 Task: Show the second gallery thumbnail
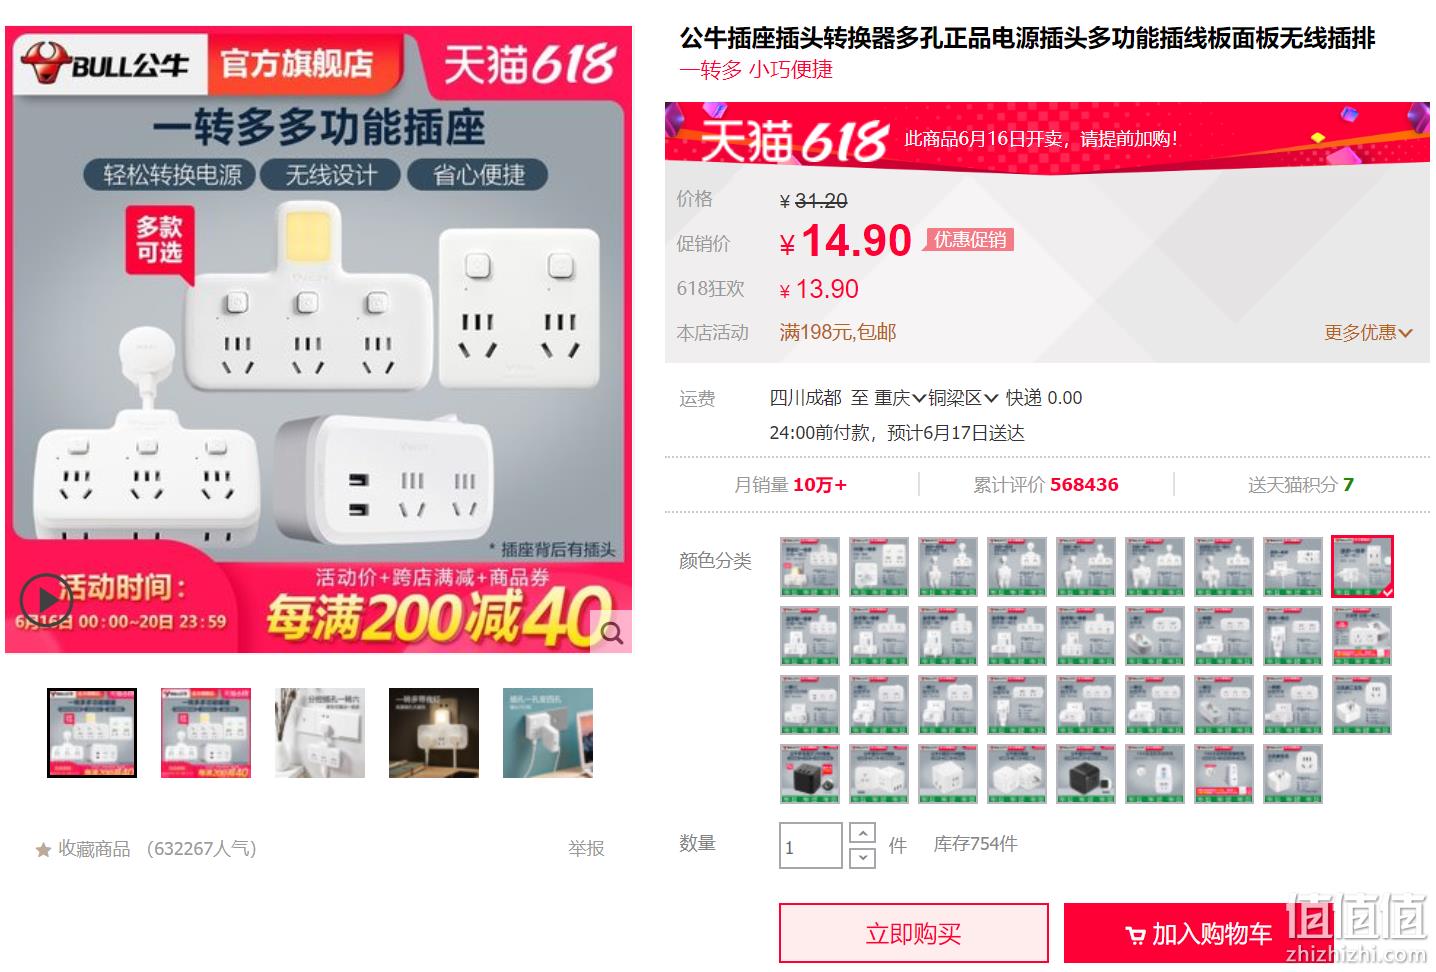(206, 733)
